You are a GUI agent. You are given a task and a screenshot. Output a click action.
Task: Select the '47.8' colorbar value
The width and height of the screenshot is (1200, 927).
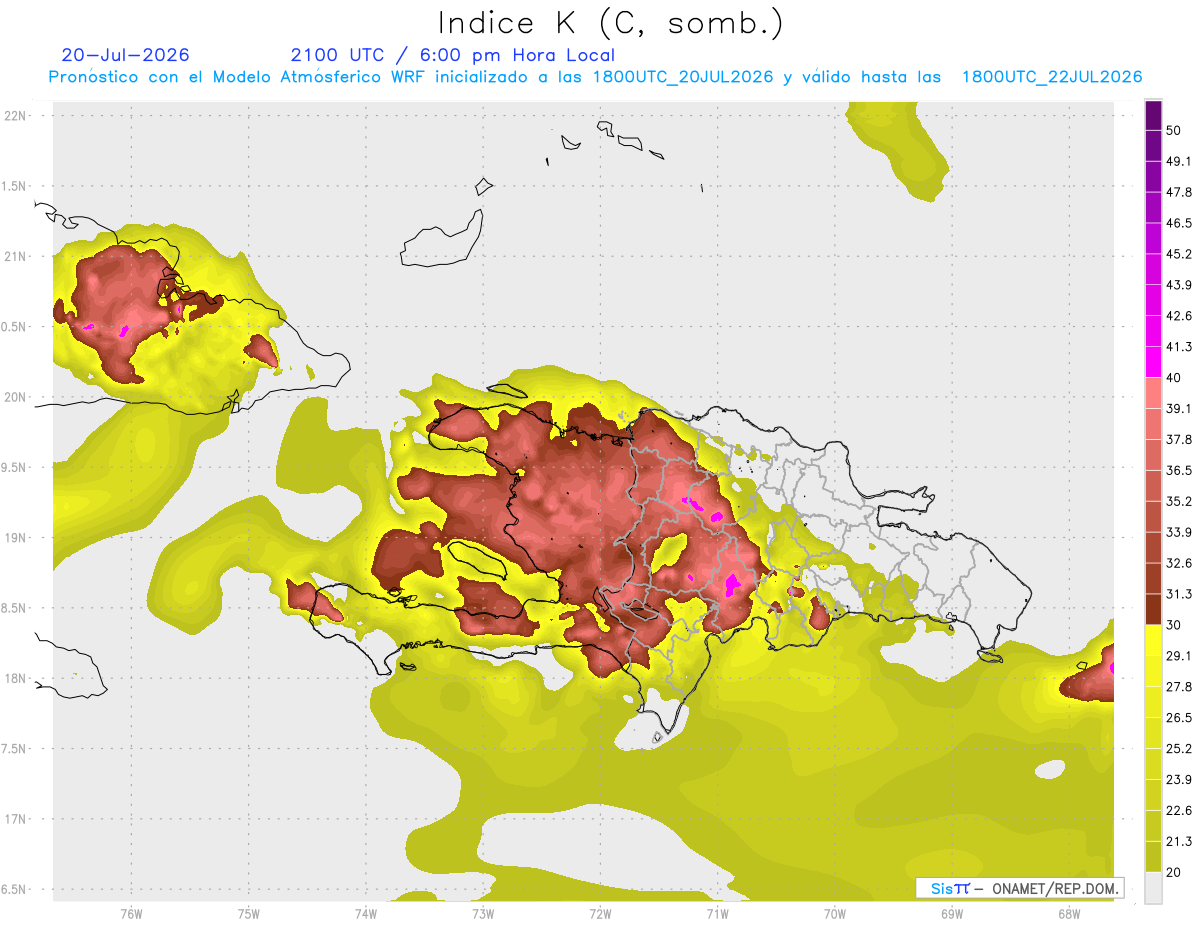click(x=1179, y=193)
